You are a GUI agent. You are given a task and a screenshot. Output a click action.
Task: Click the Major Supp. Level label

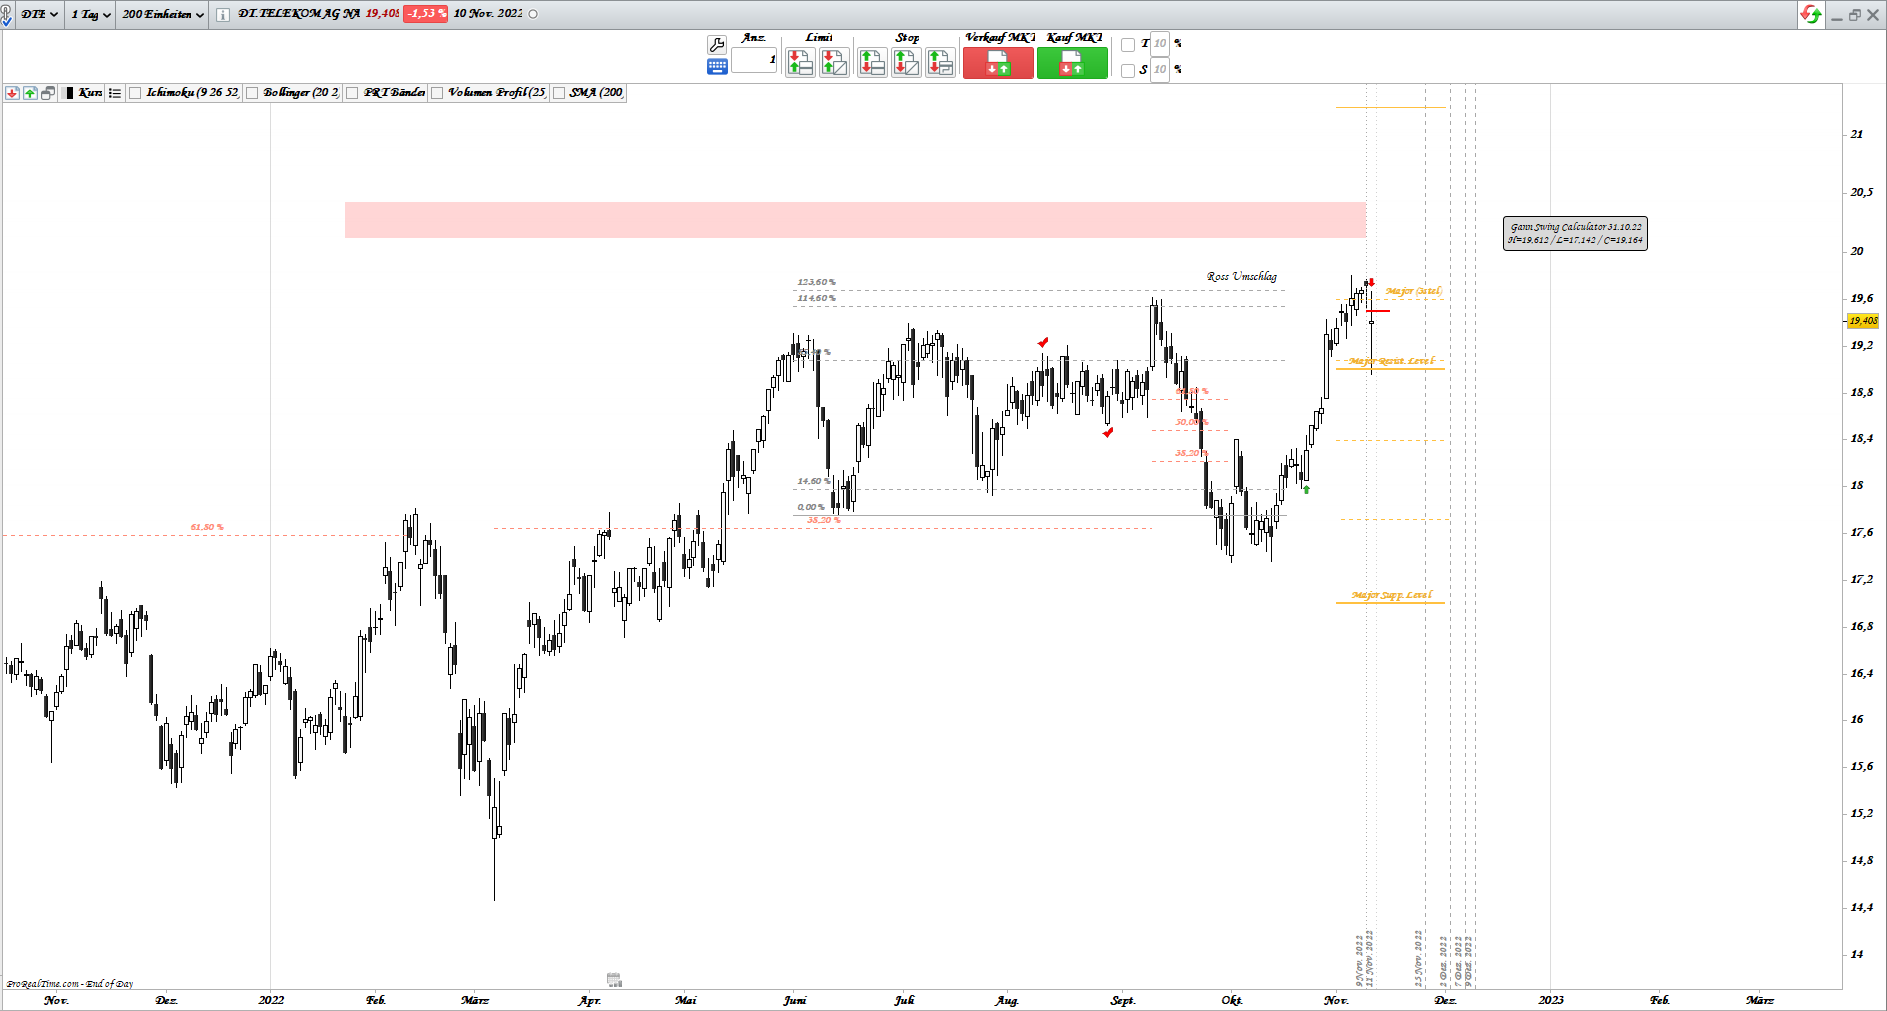(x=1391, y=595)
